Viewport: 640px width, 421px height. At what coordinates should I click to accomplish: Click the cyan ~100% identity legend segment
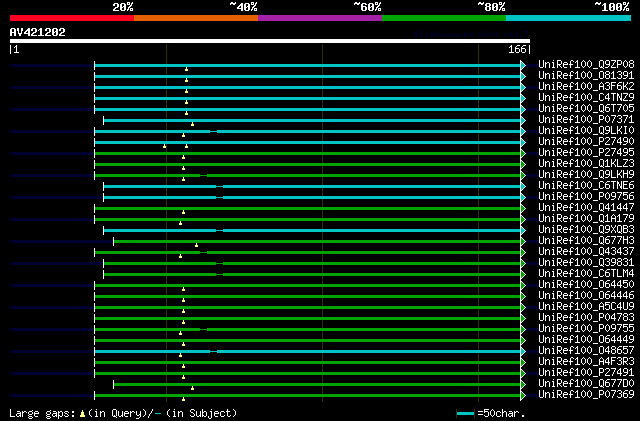pos(569,18)
